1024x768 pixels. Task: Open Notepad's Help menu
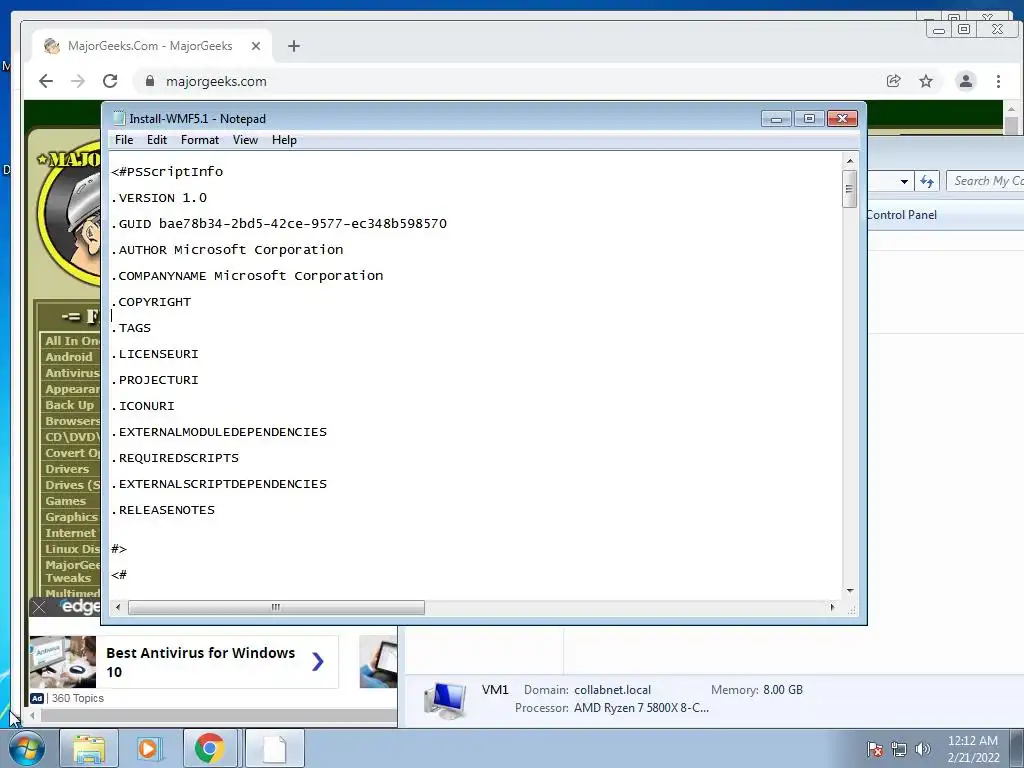pyautogui.click(x=284, y=140)
